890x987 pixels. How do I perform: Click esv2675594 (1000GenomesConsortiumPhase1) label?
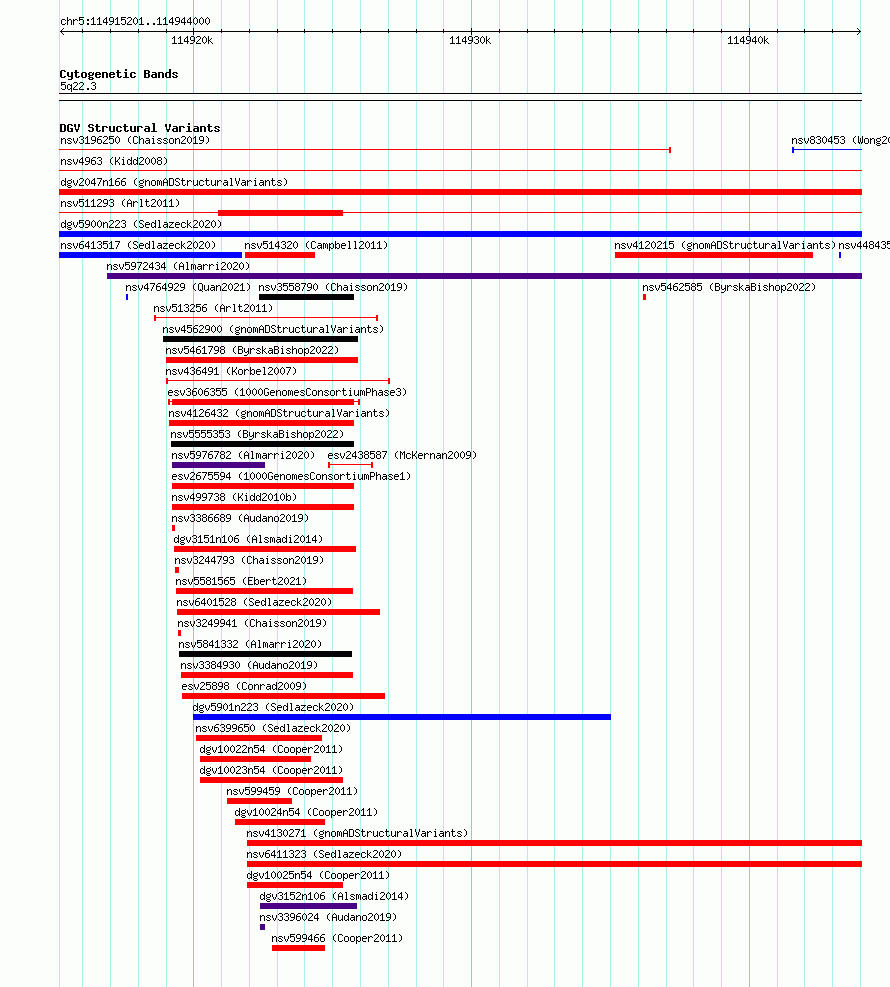291,477
